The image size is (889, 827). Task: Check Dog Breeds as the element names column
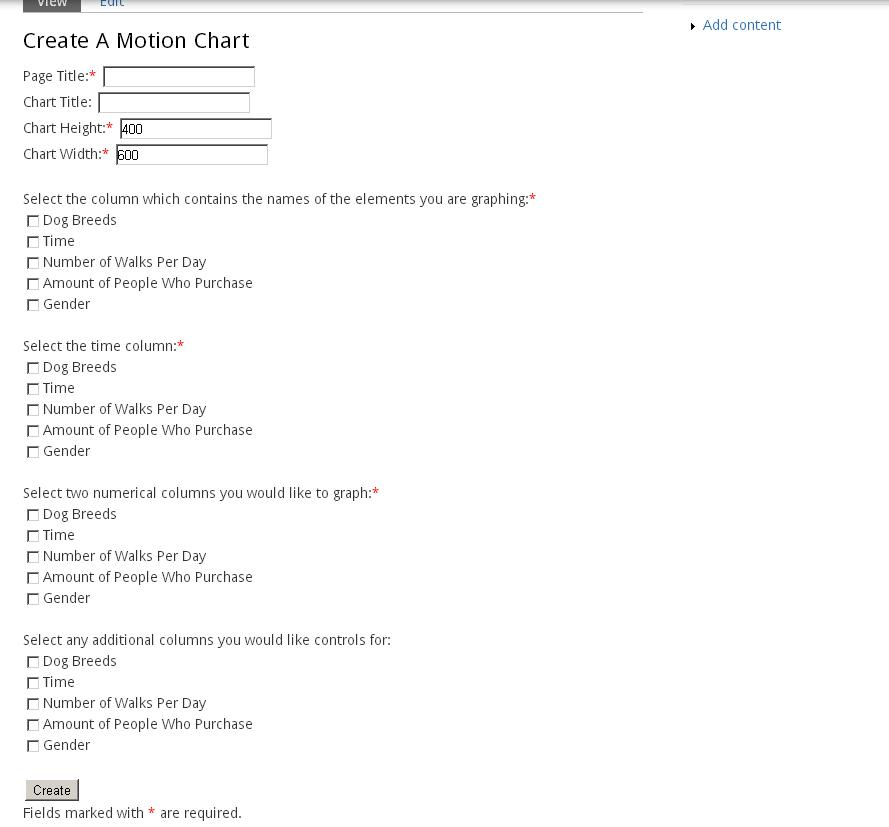tap(33, 220)
